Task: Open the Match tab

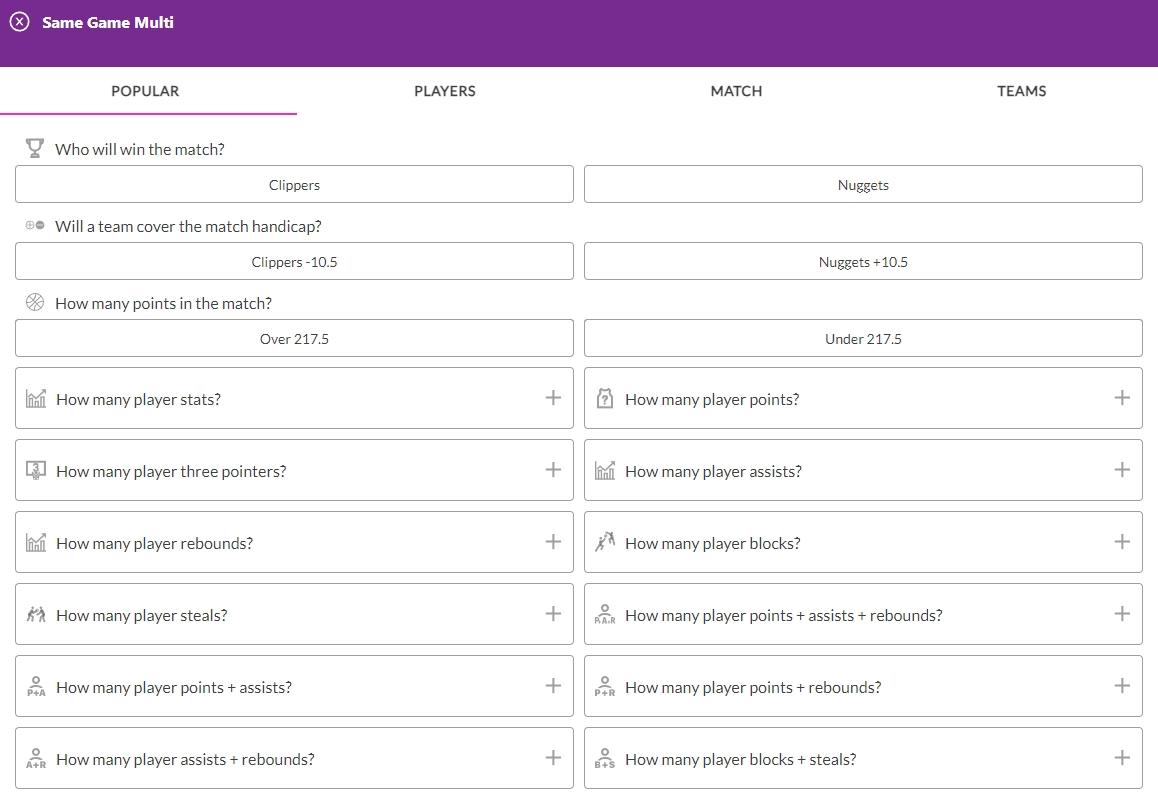Action: (736, 91)
